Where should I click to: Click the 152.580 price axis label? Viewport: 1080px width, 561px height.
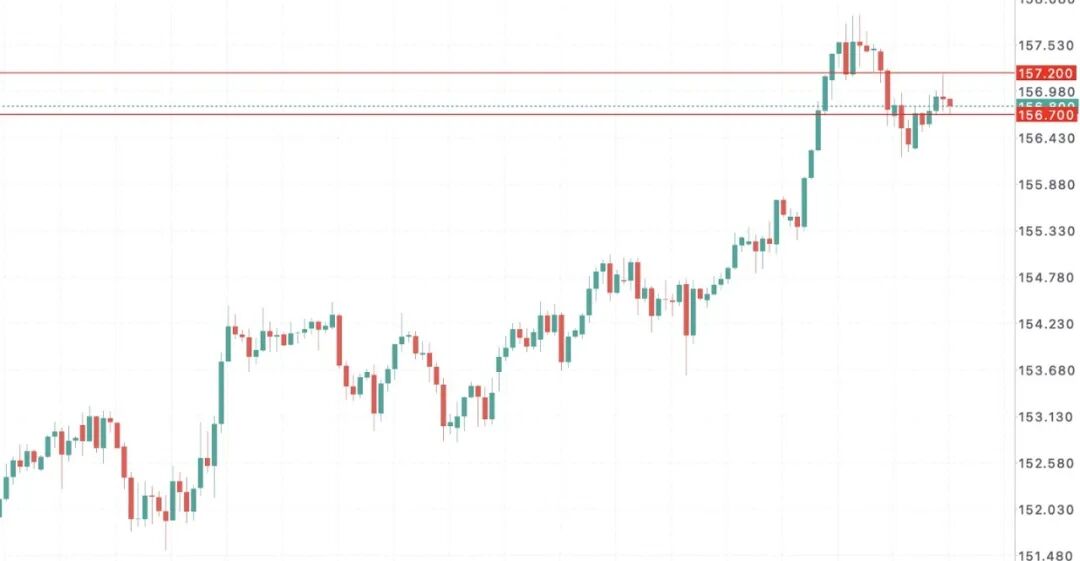[1046, 464]
